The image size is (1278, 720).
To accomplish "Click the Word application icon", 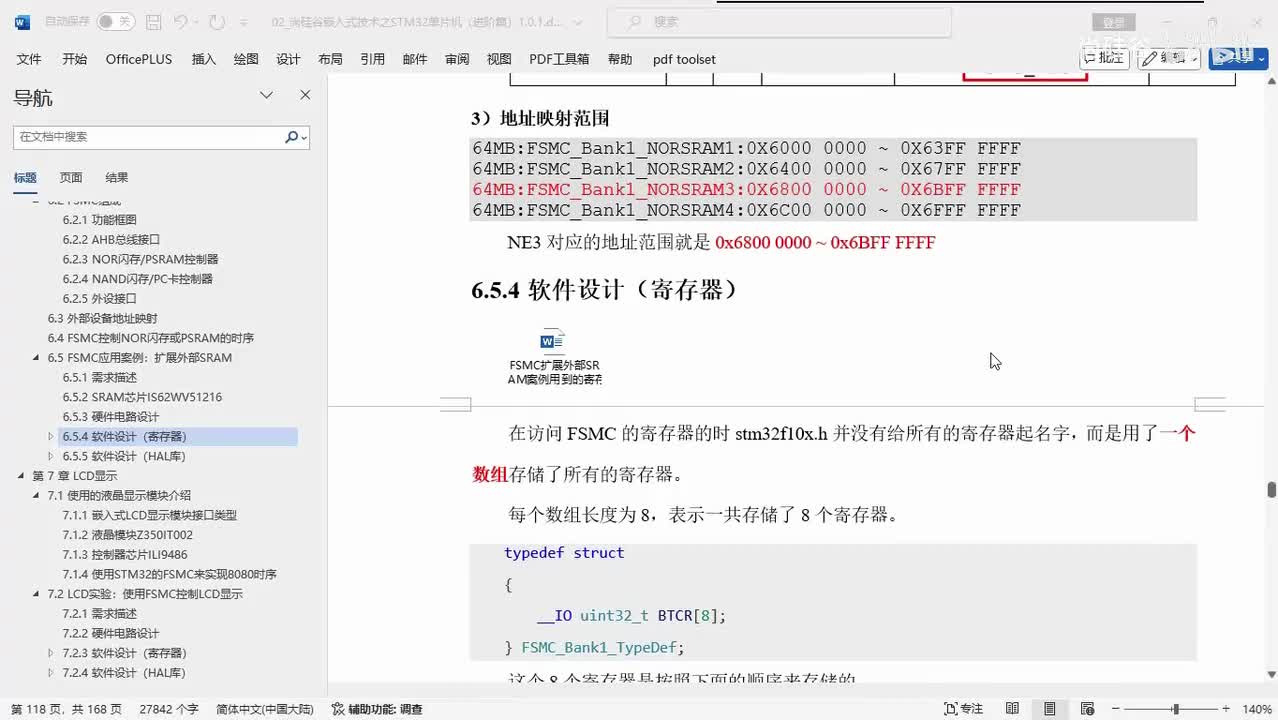I will pos(22,21).
